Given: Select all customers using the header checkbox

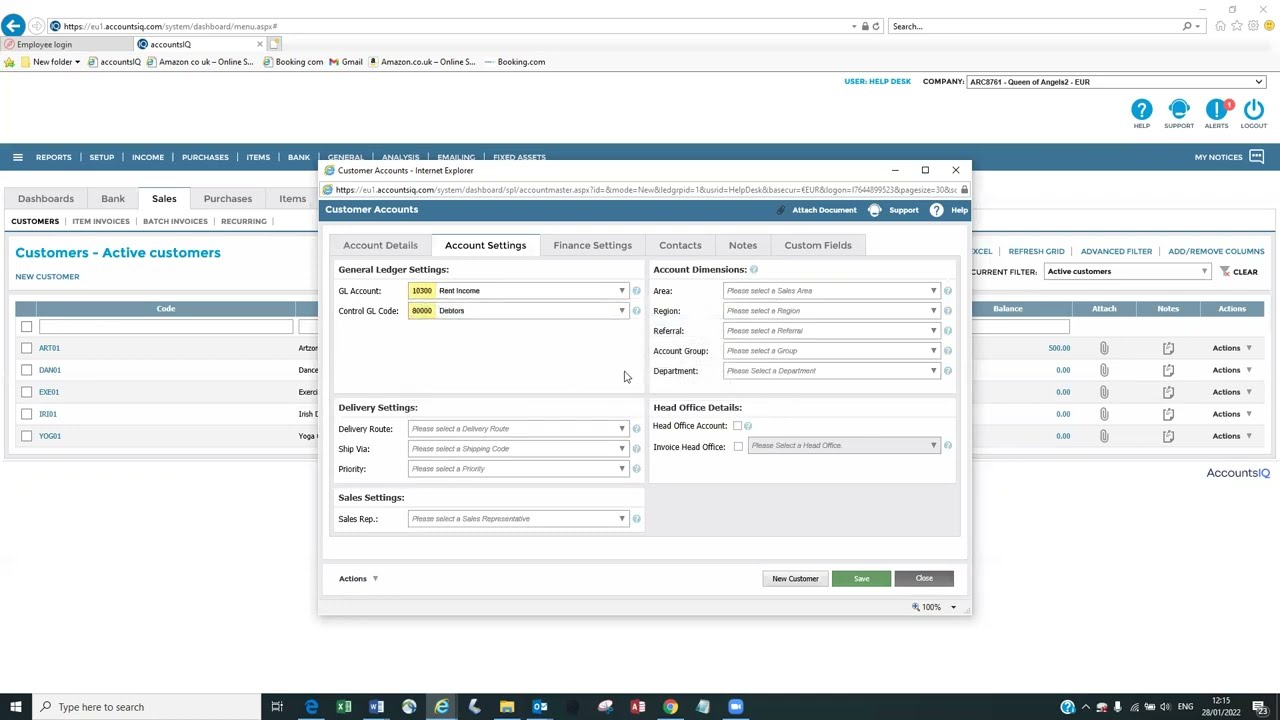Looking at the screenshot, I should (x=26, y=325).
